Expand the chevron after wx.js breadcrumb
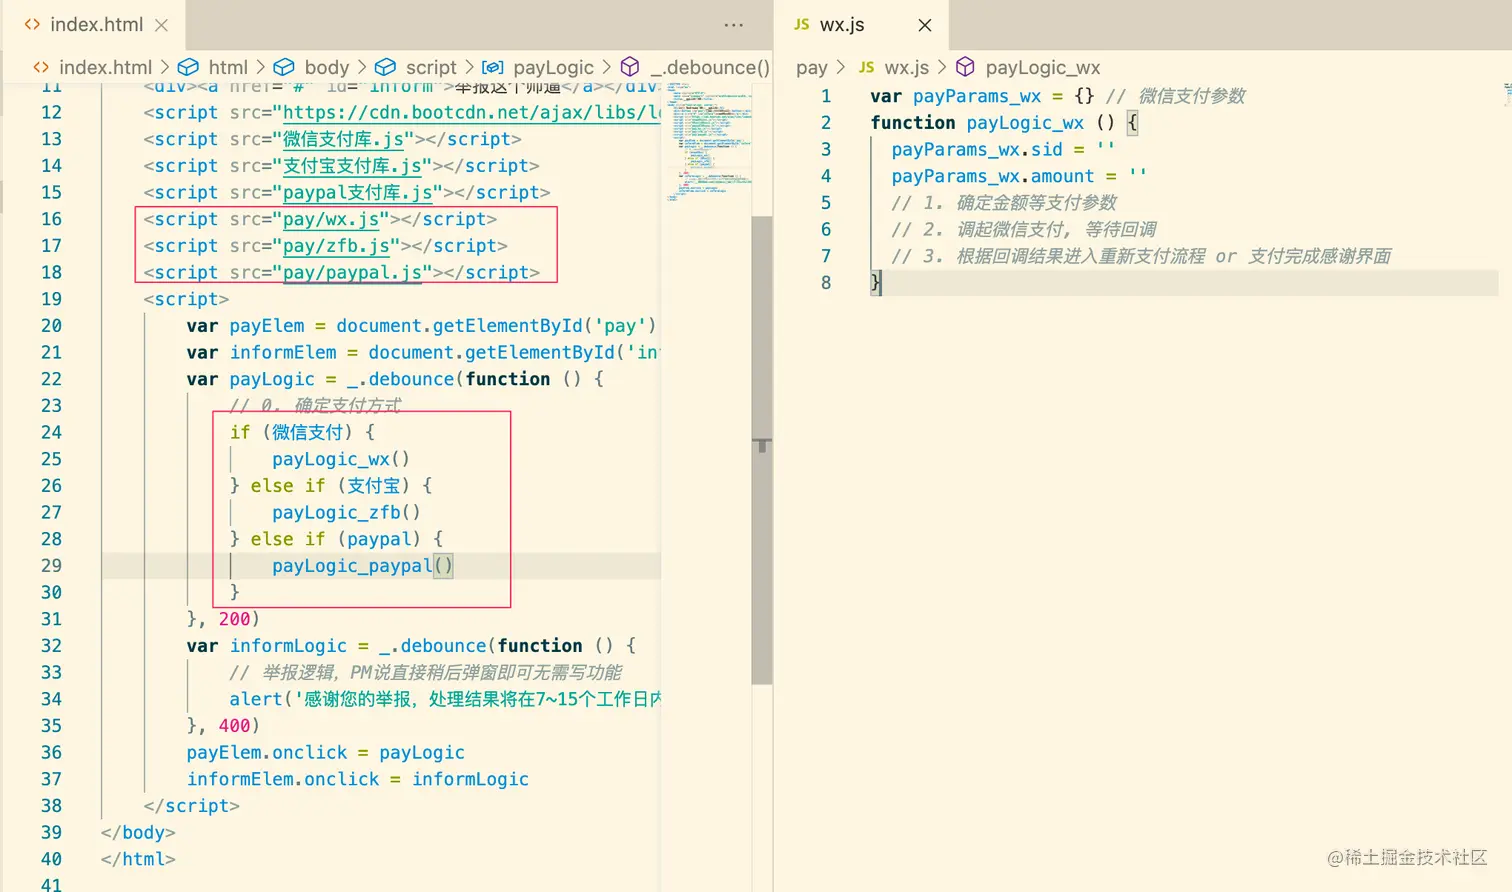The image size is (1512, 892). click(x=942, y=67)
